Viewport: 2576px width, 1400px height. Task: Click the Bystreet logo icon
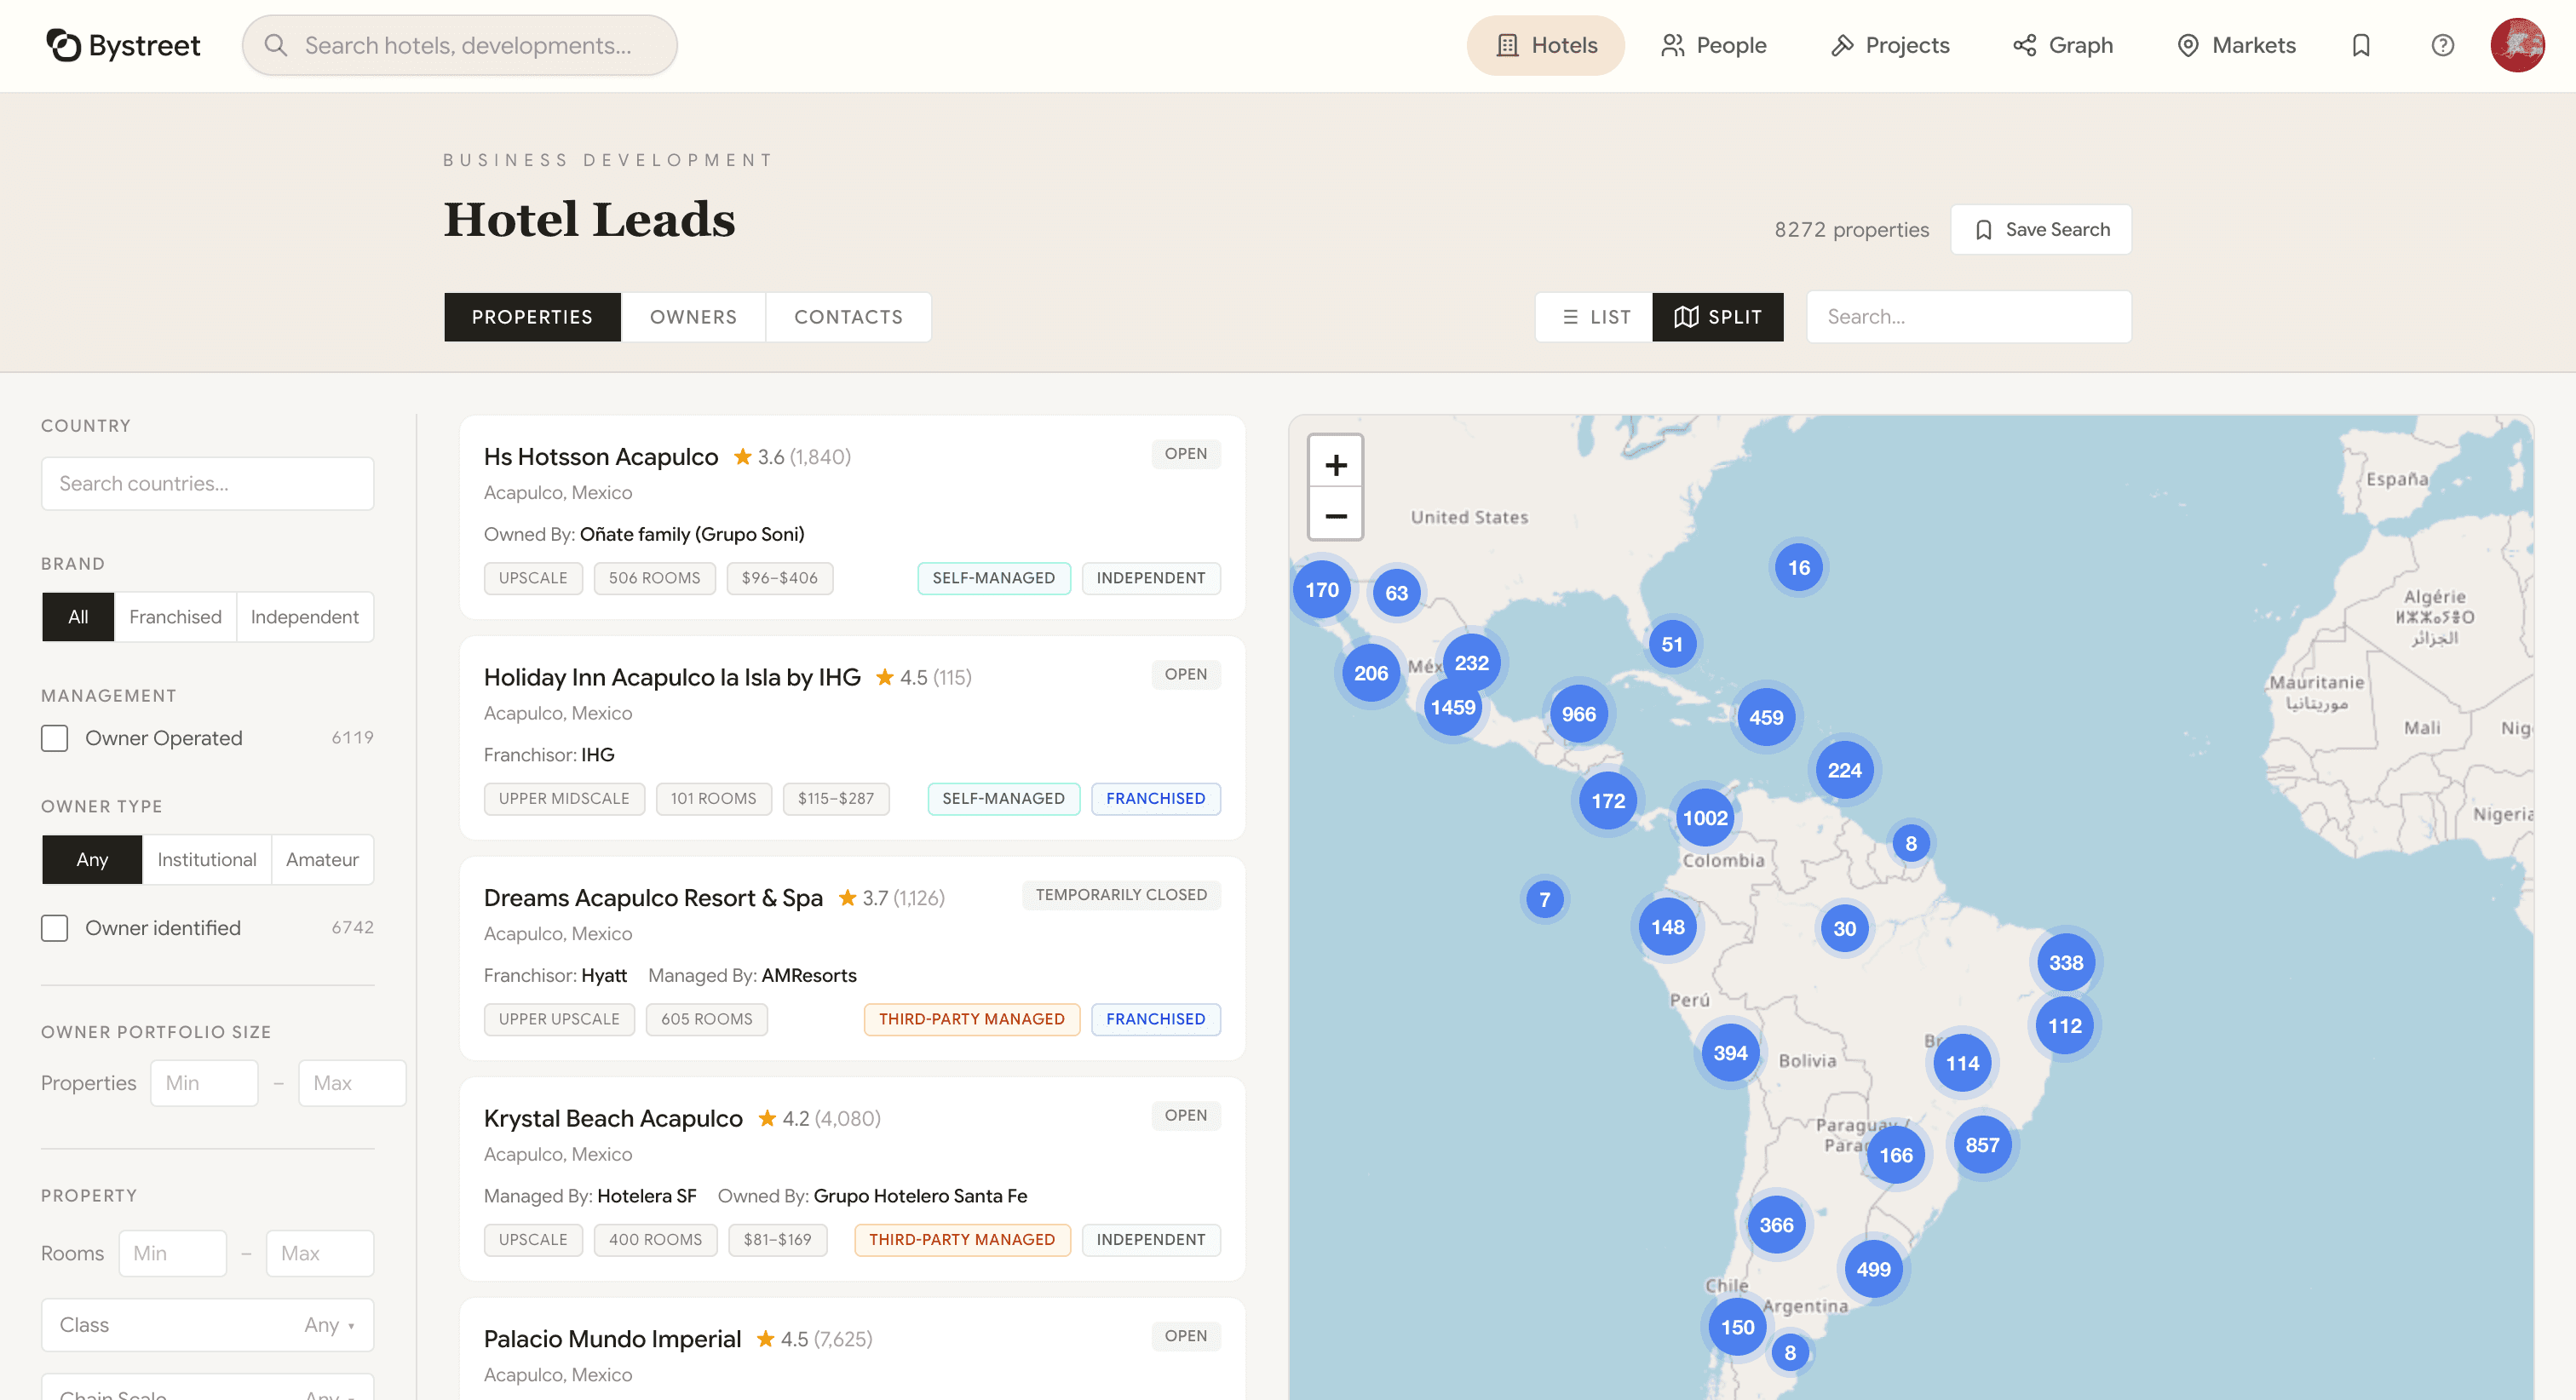tap(63, 45)
